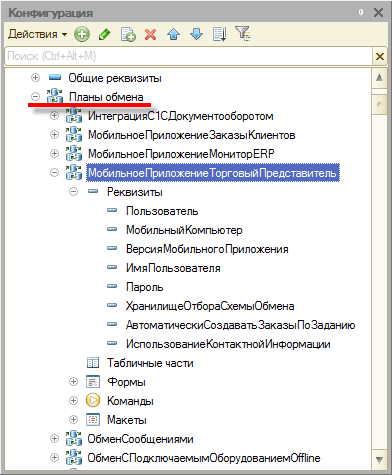Screen dimensions: 392x475
Task: Click the scrollbar down arrow
Action: pos(379,460)
